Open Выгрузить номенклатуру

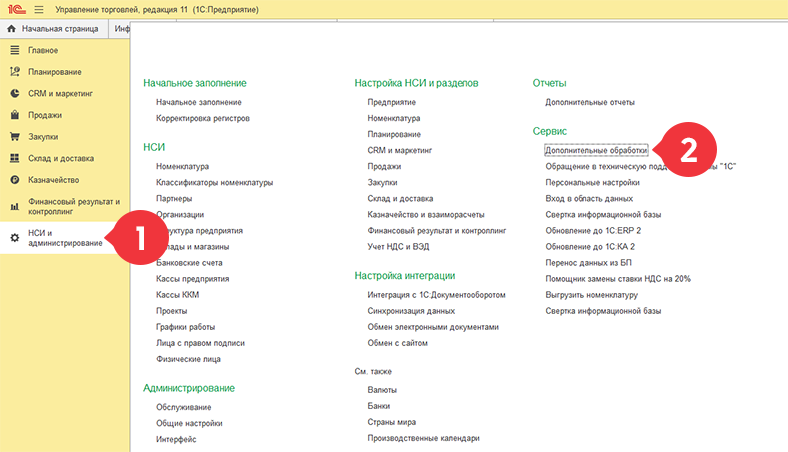tap(592, 295)
